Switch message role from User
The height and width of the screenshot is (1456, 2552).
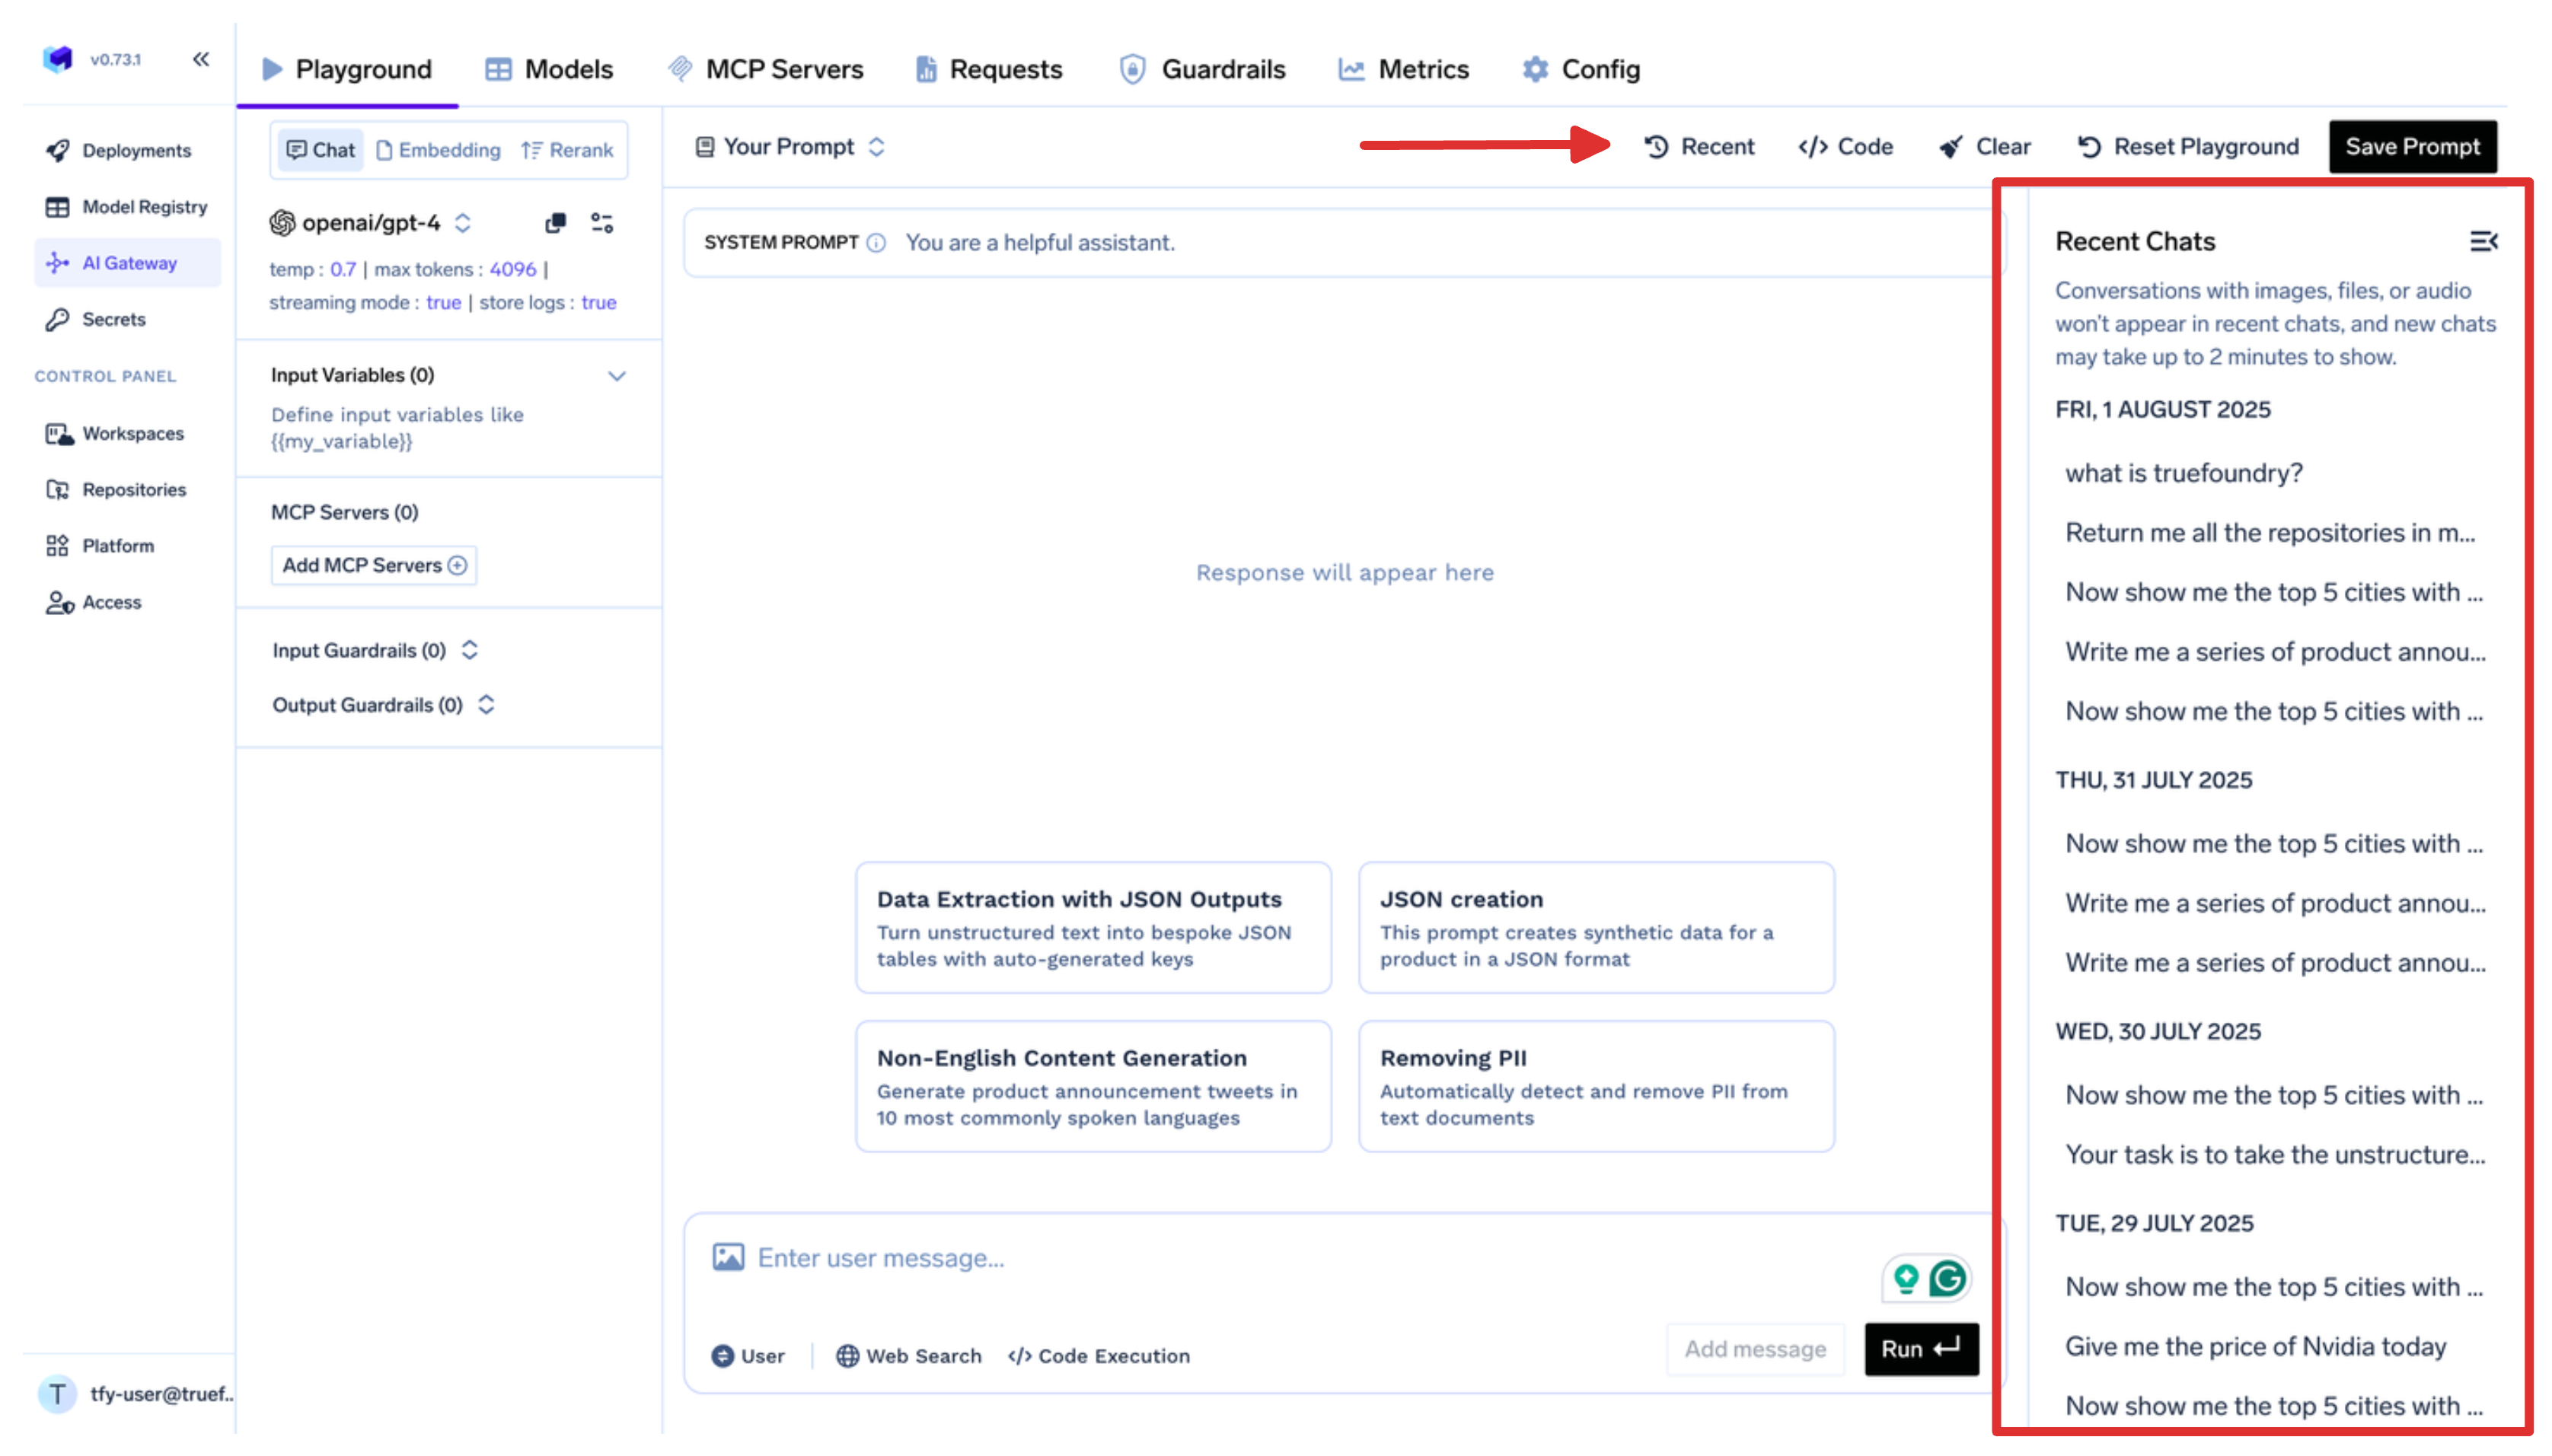(747, 1356)
